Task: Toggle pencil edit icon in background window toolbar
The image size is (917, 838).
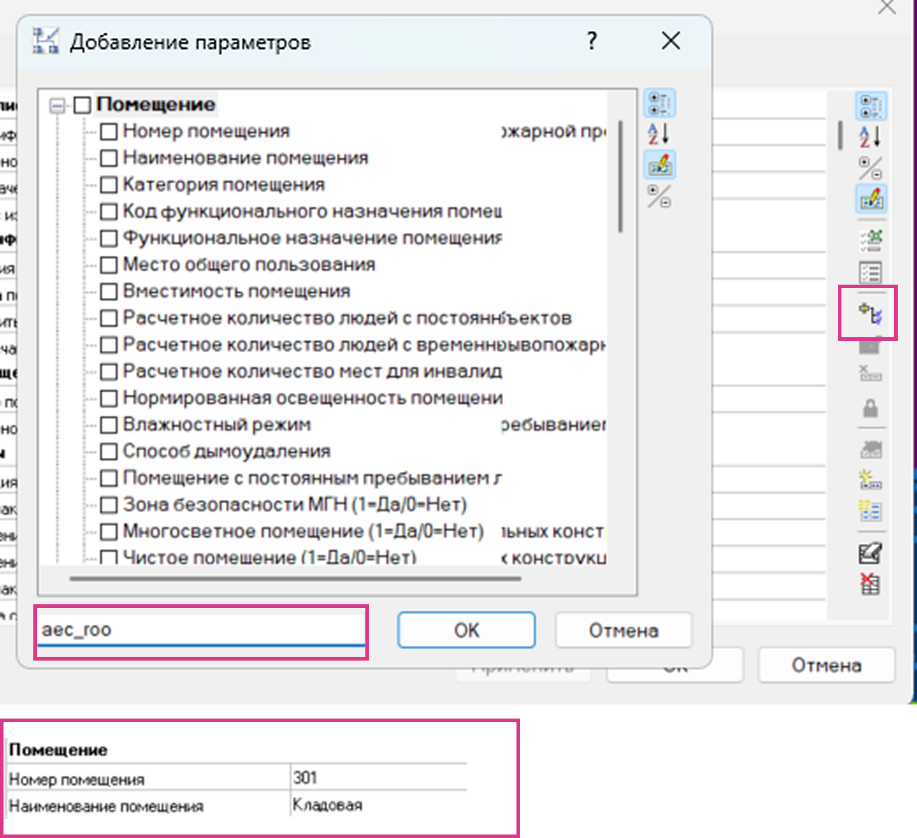Action: pyautogui.click(x=871, y=199)
